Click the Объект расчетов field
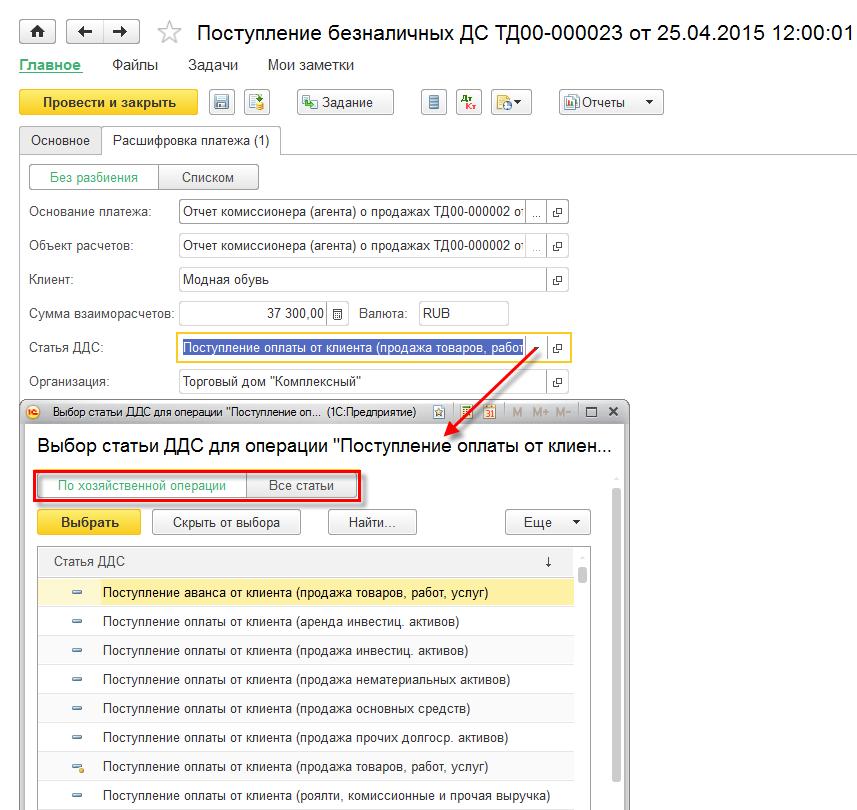This screenshot has height=810, width=857. coord(353,246)
